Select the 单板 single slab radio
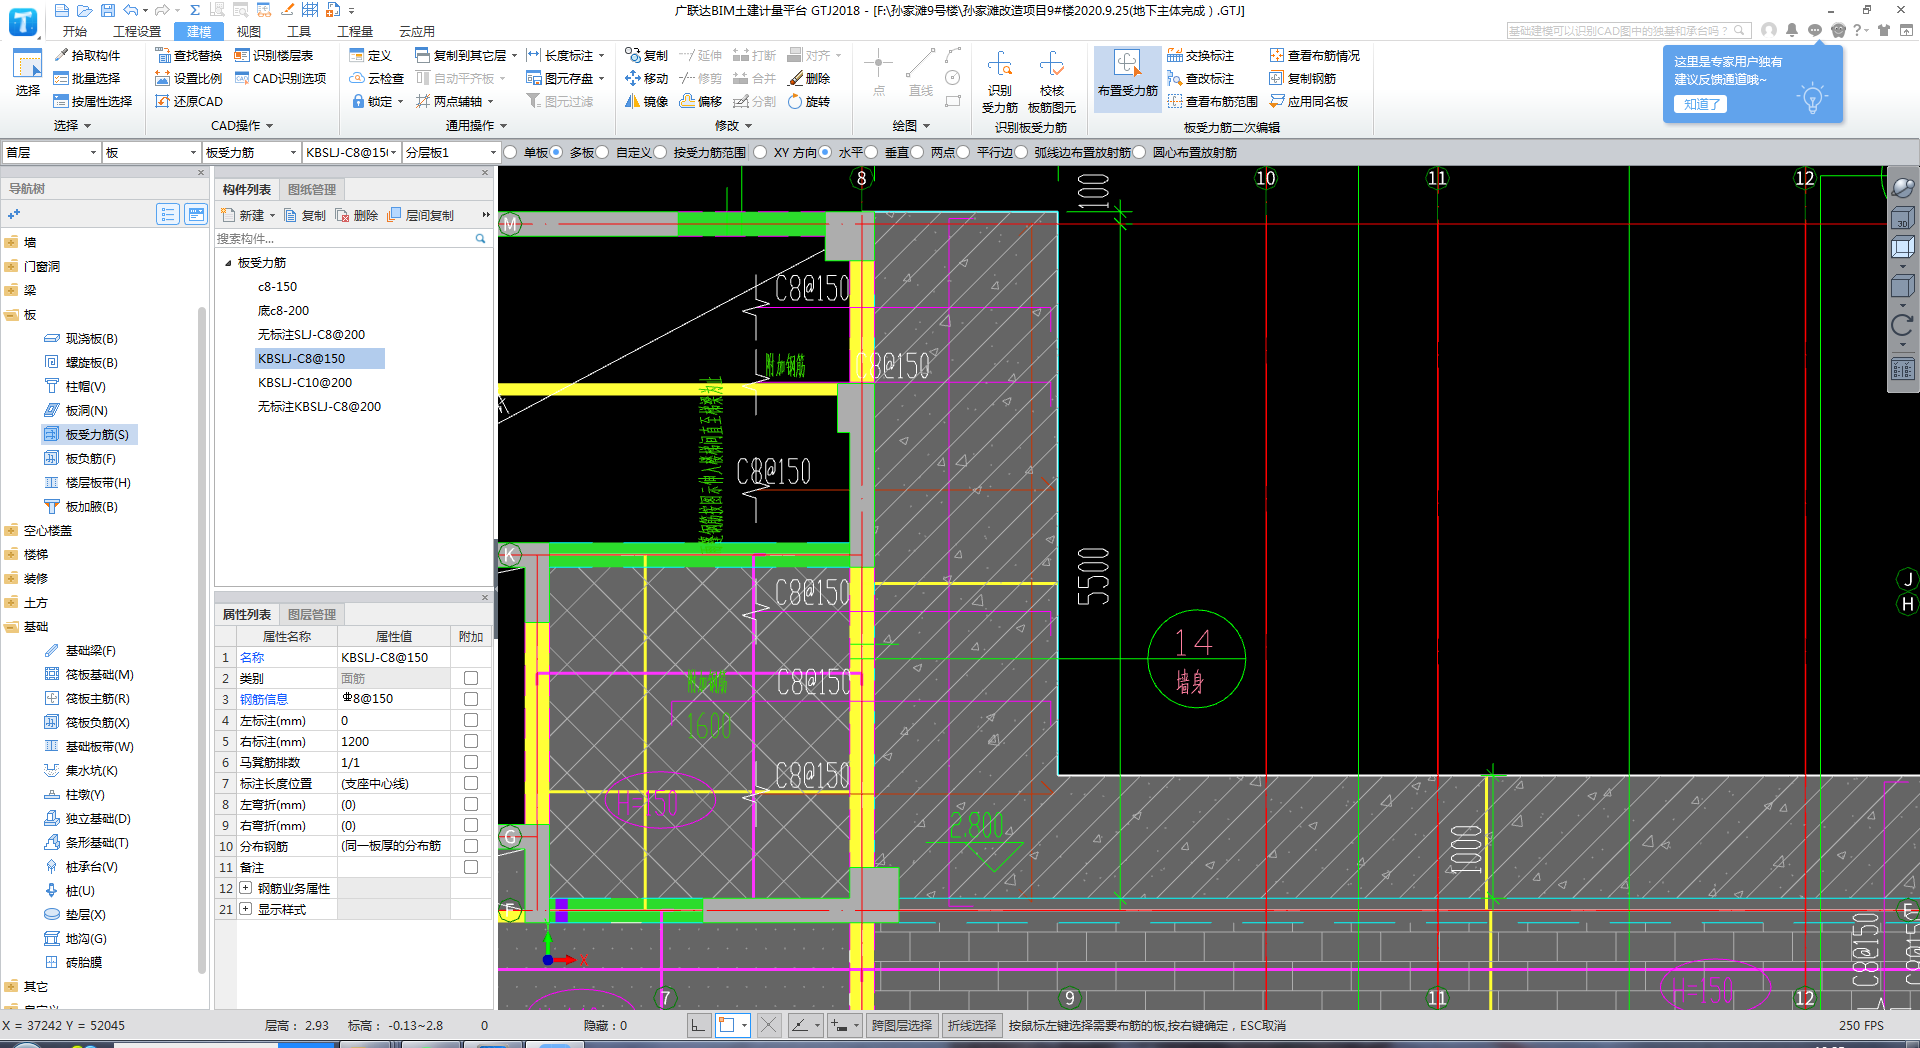This screenshot has height=1048, width=1920. (510, 152)
